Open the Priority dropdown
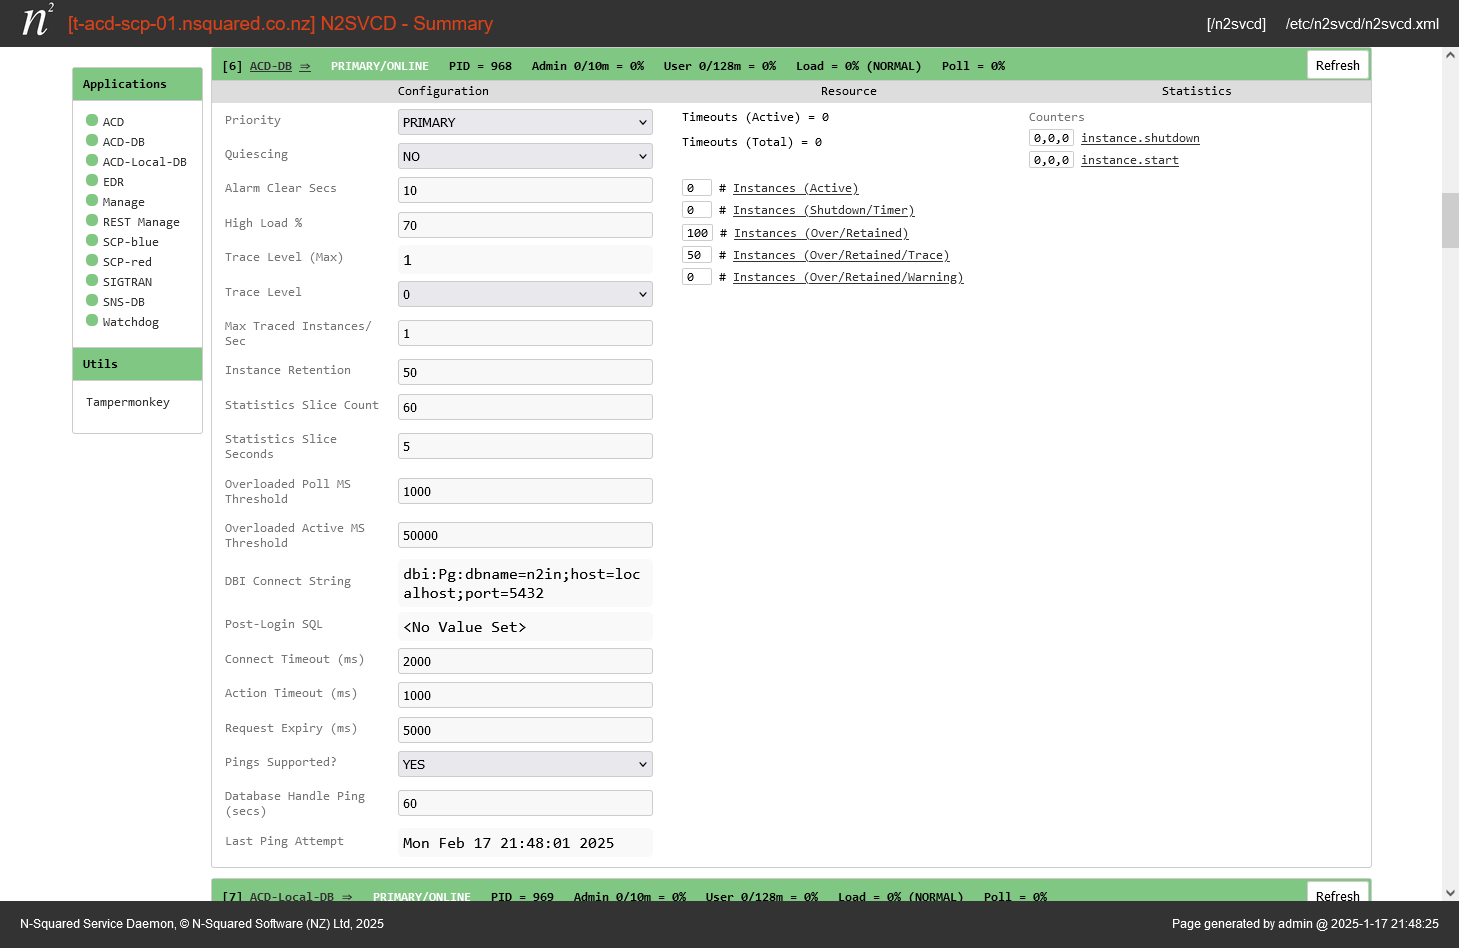 click(524, 122)
